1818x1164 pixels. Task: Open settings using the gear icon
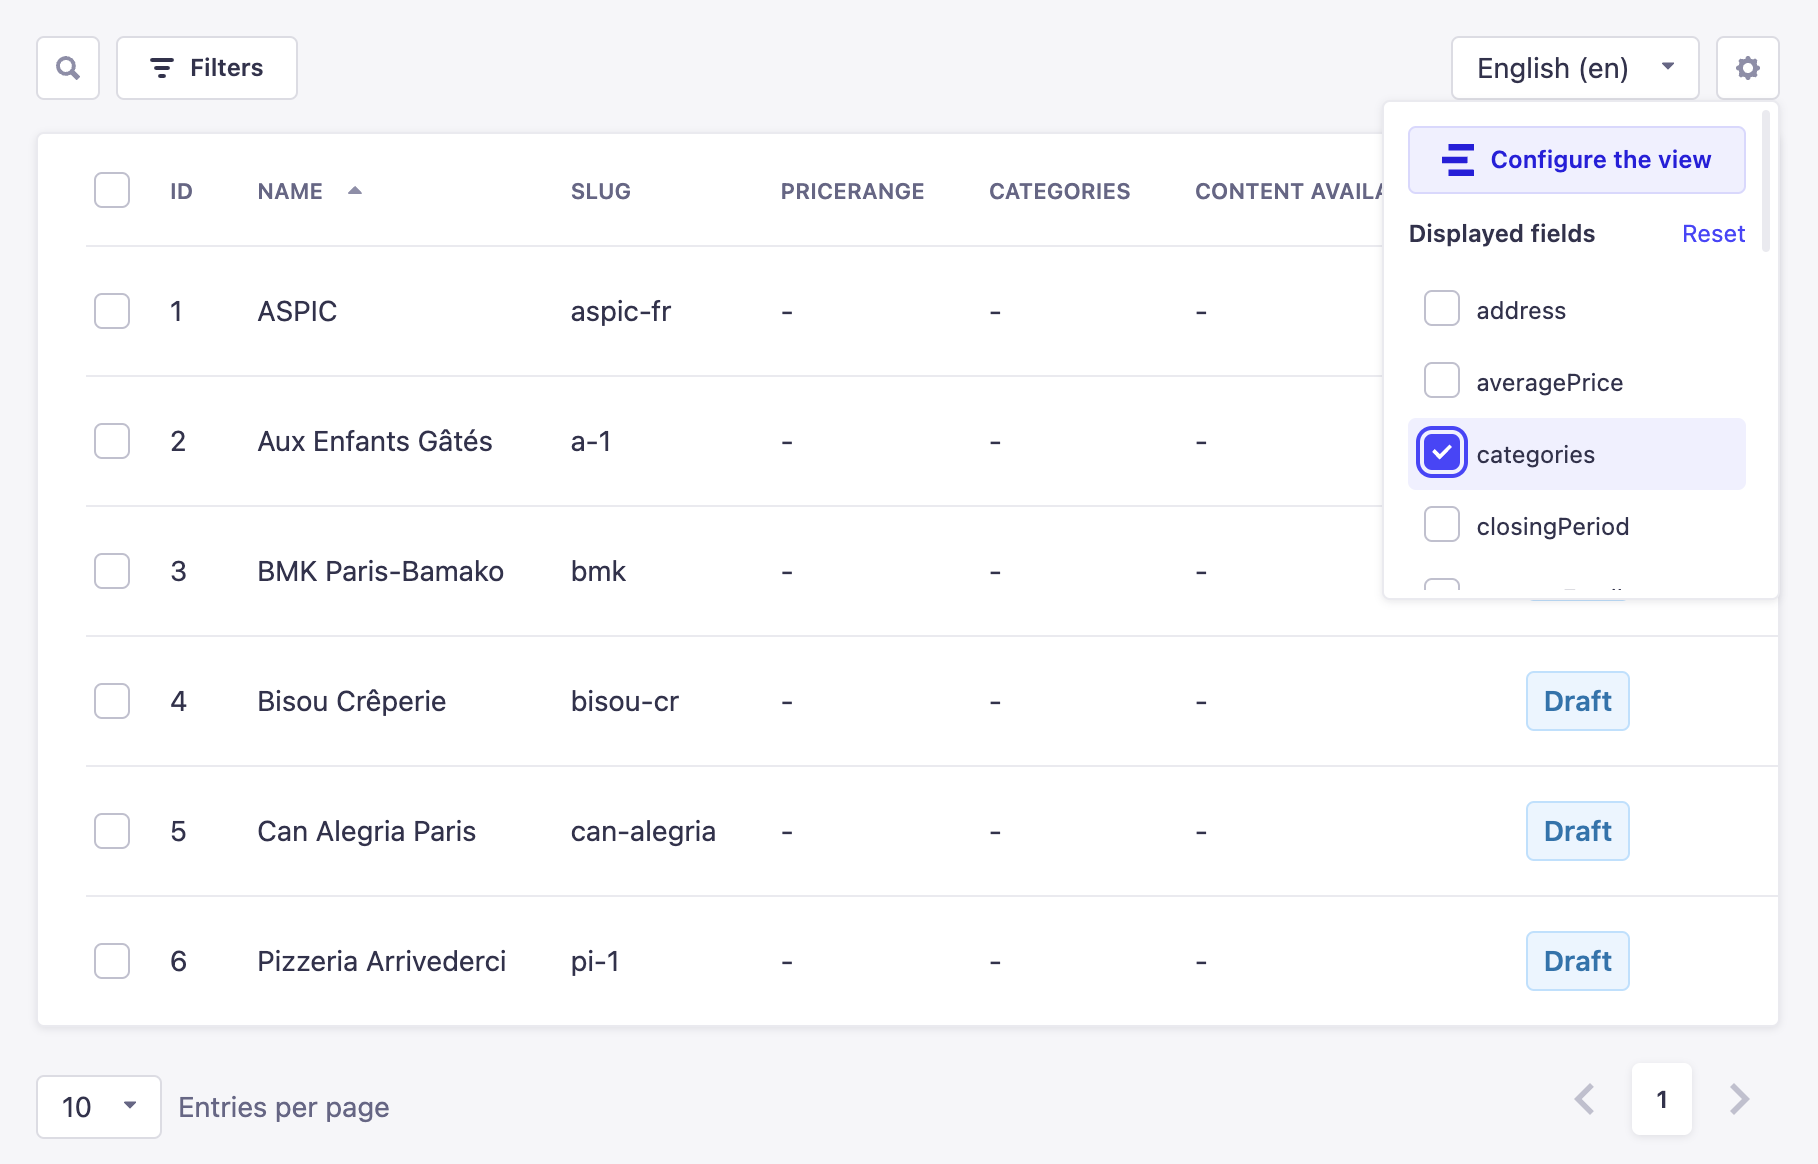click(1748, 68)
